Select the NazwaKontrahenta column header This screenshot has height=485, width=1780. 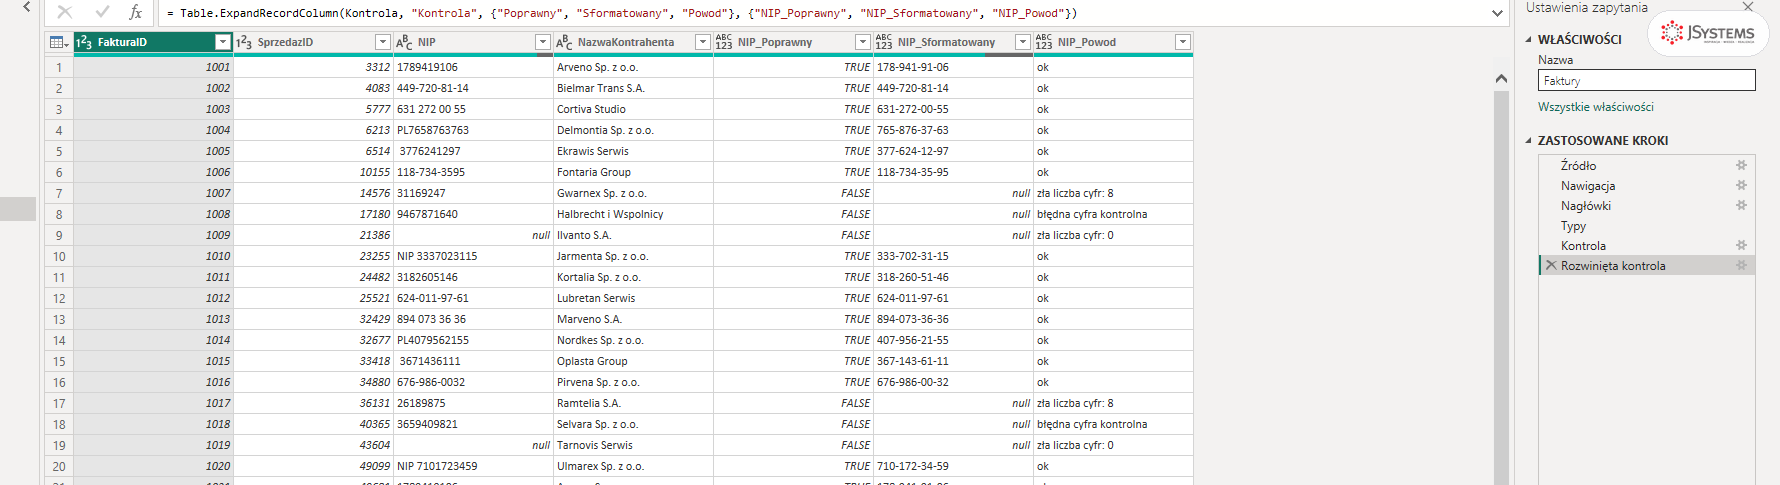tap(633, 42)
